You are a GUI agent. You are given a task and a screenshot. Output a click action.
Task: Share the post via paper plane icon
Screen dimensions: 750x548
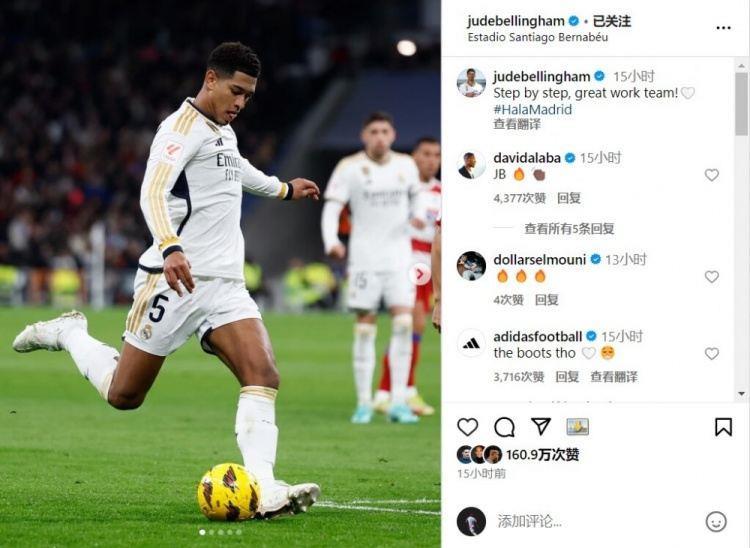[x=541, y=426]
